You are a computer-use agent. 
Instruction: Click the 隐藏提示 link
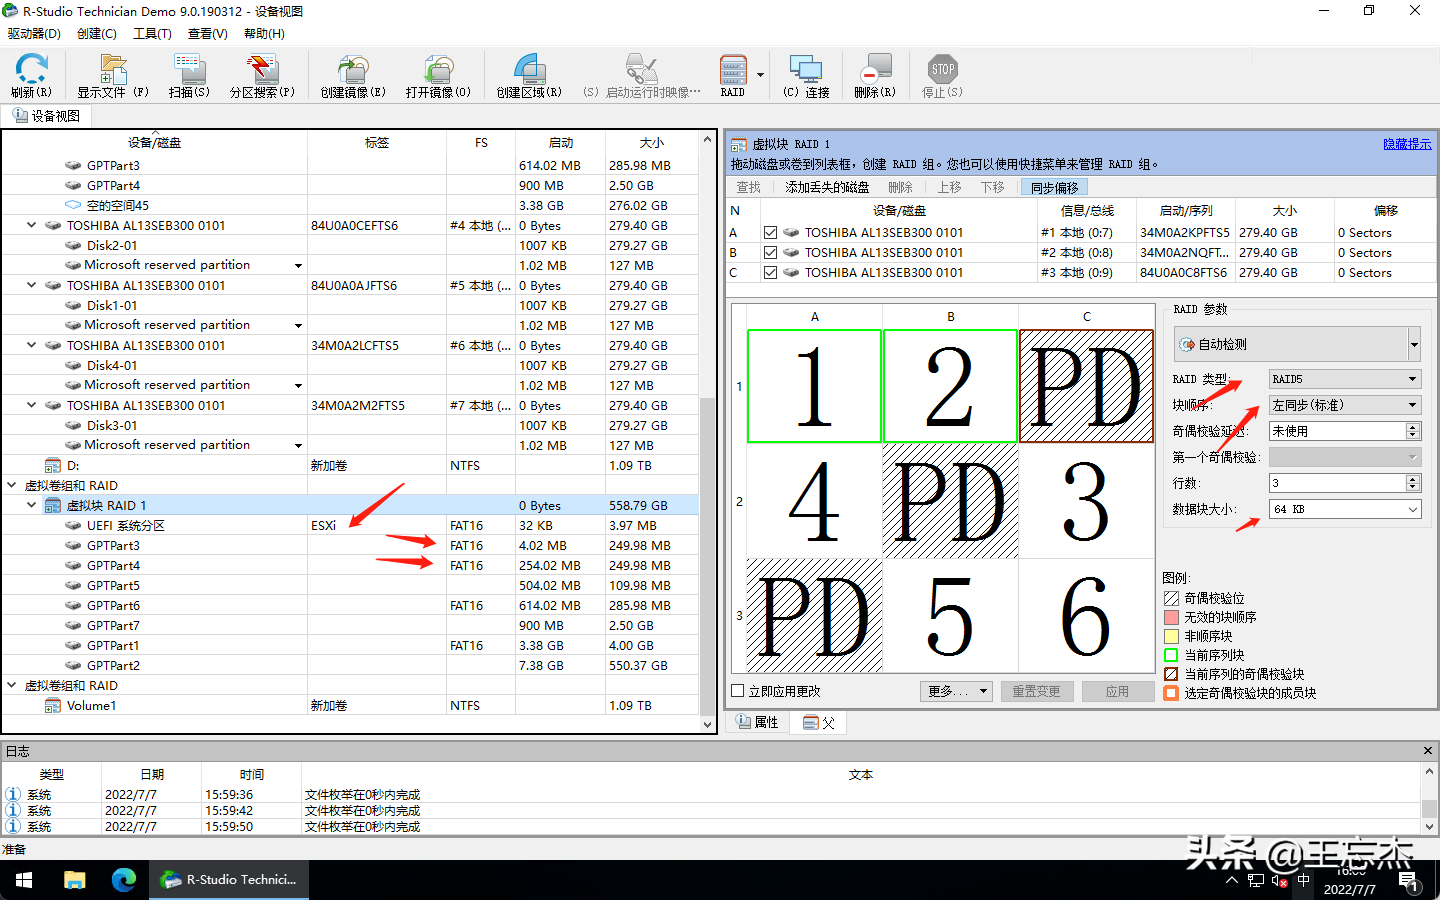[1406, 143]
